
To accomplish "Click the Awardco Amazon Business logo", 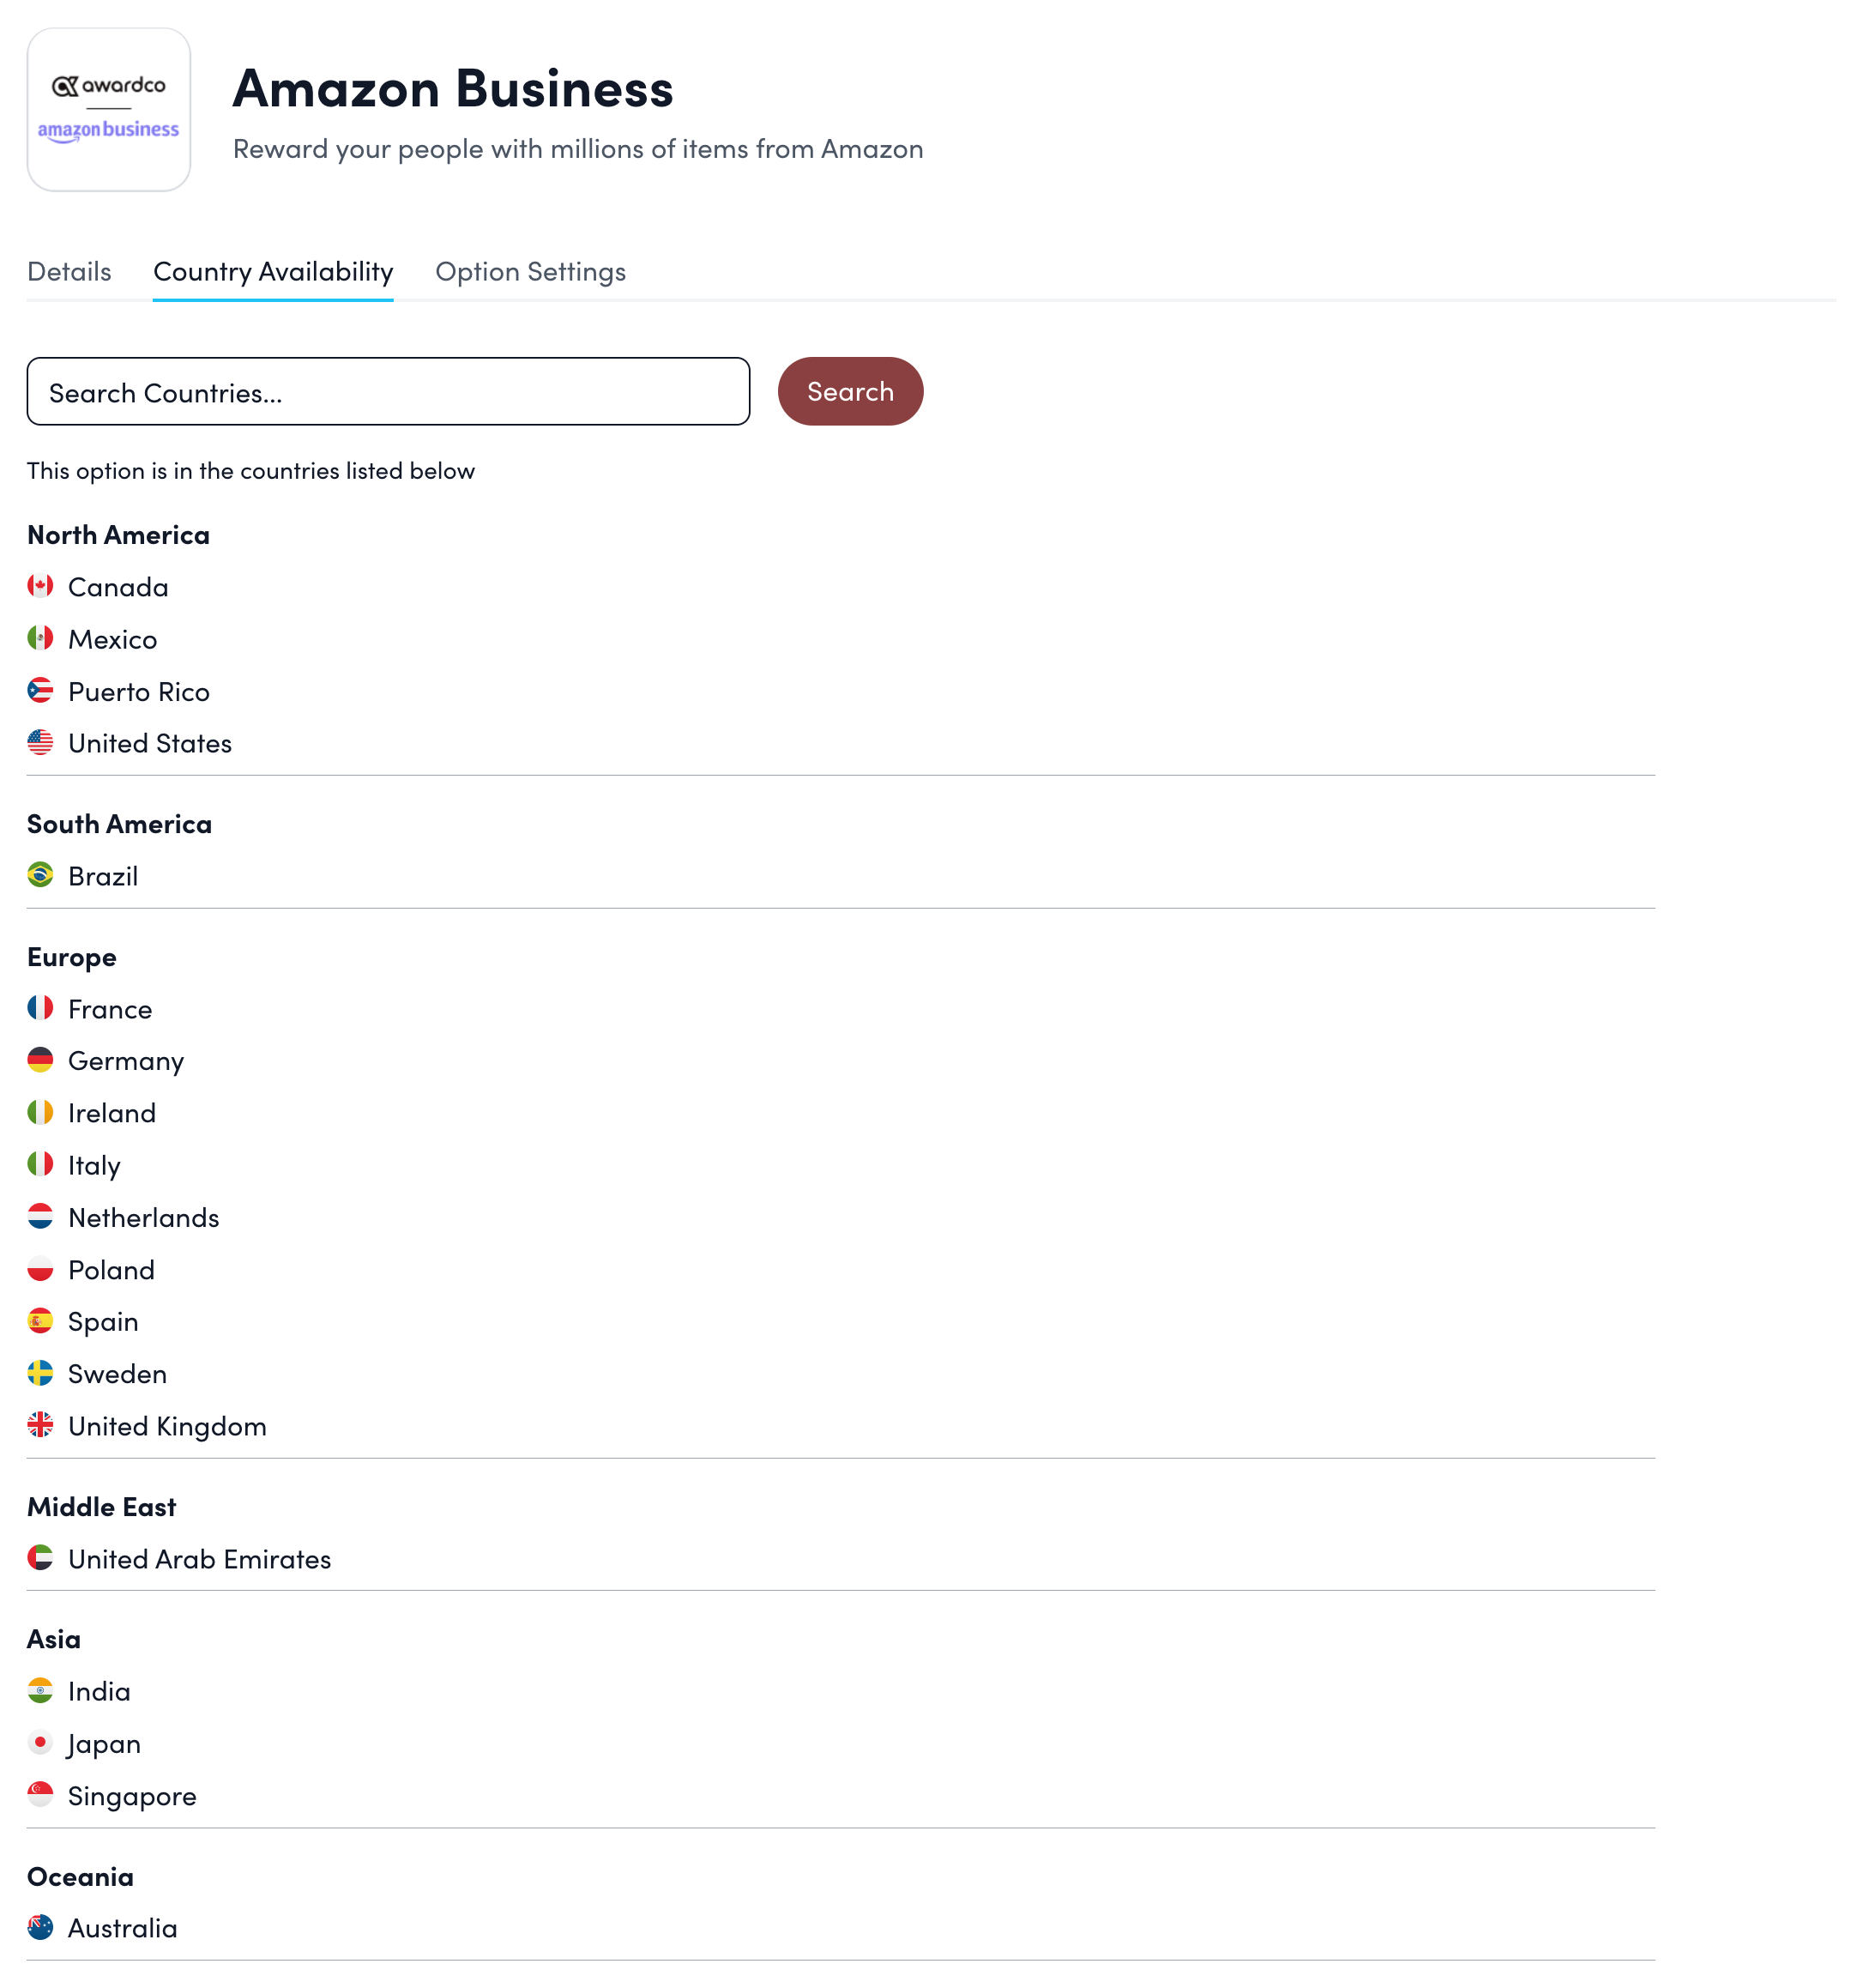I will coord(108,110).
